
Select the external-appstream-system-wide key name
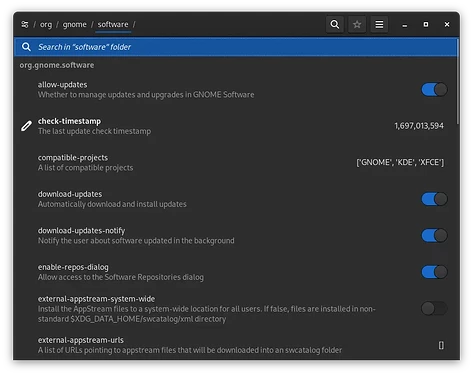(96, 299)
